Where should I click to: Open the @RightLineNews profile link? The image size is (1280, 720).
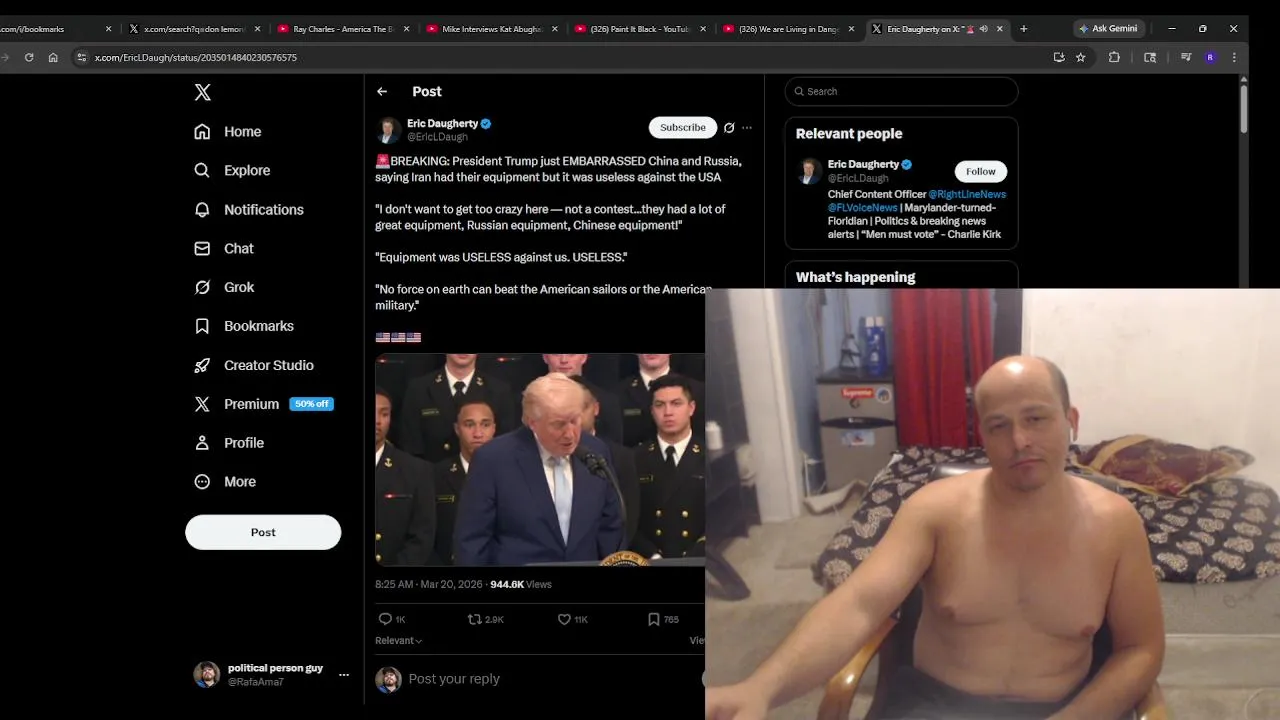pos(967,194)
